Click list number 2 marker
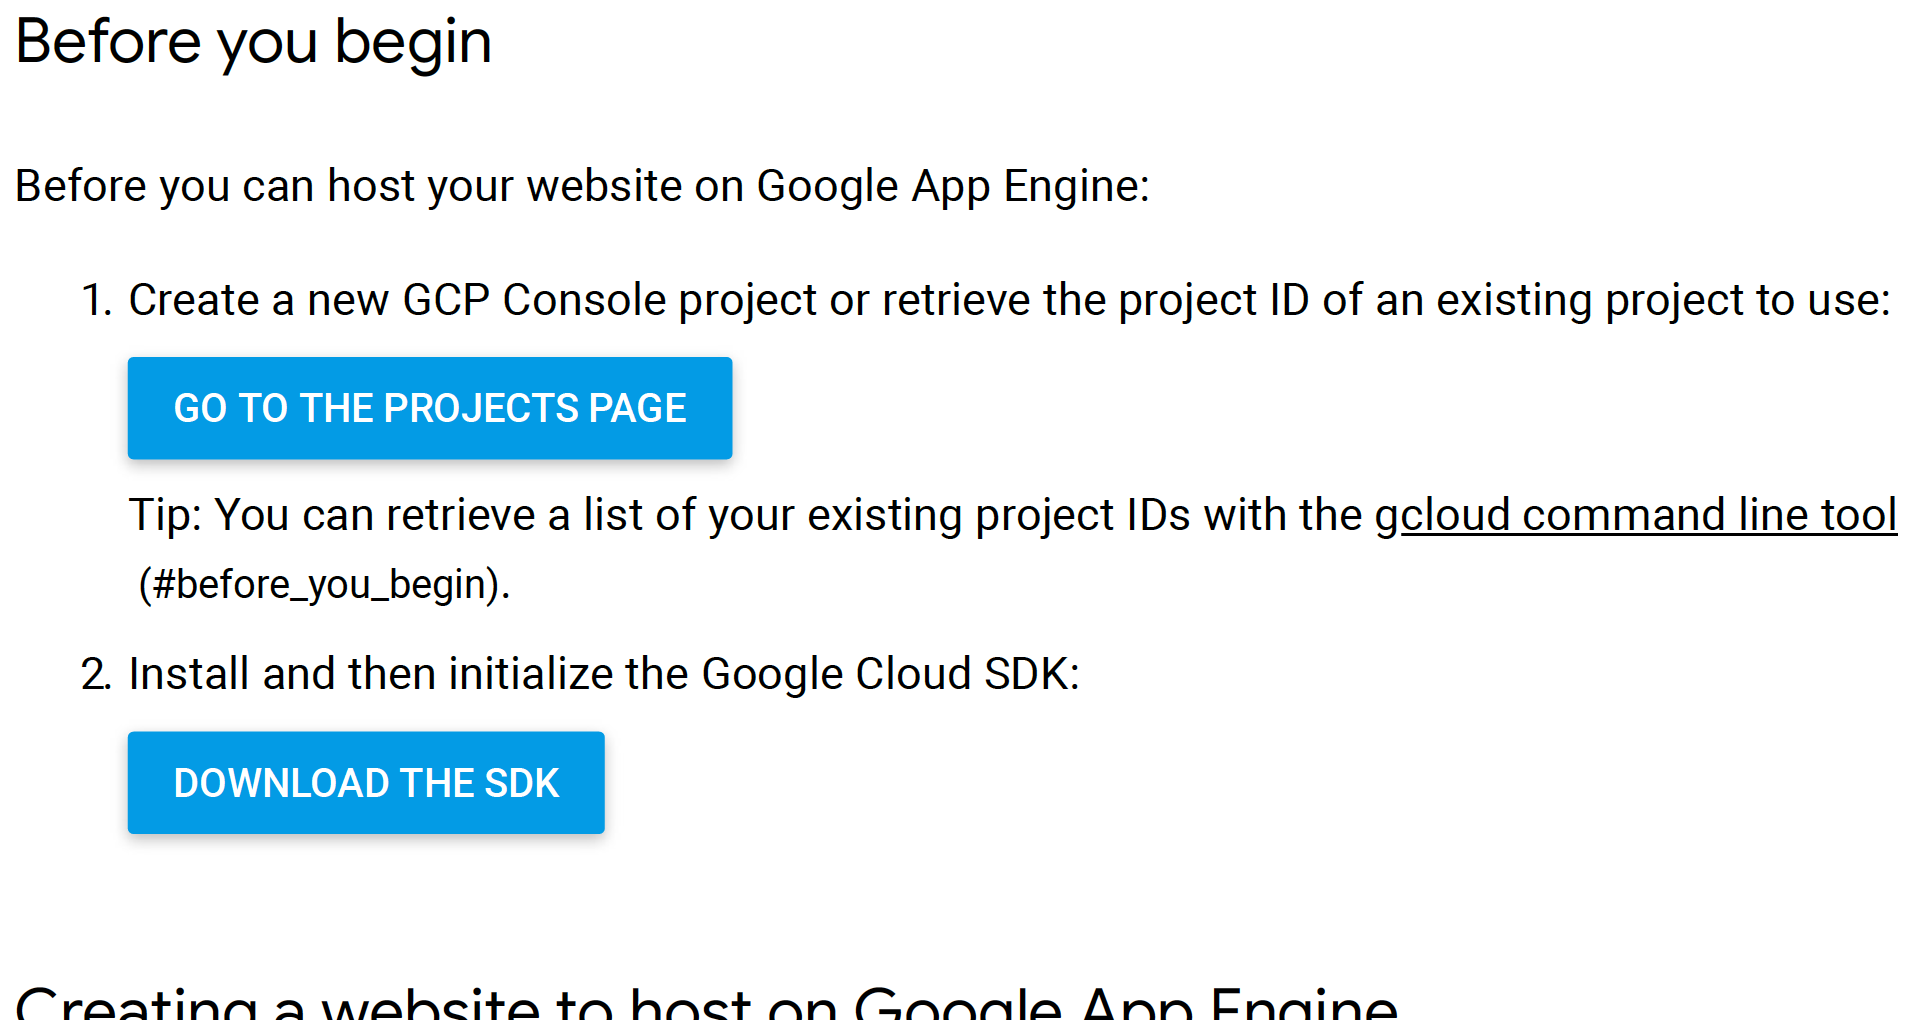Image resolution: width=1916 pixels, height=1020 pixels. pos(96,674)
